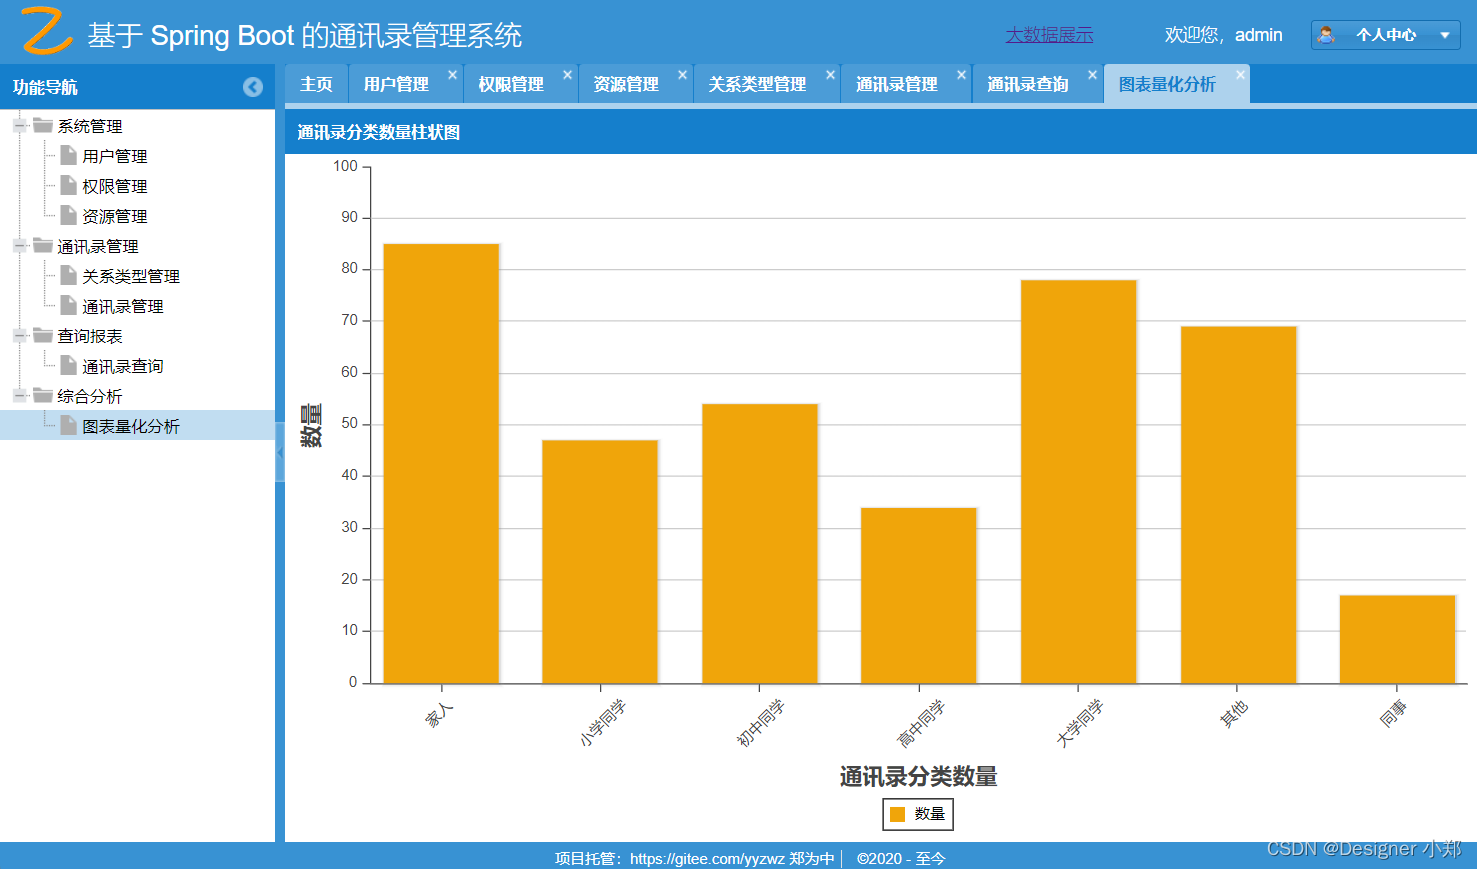Open the 大数据展示 link
The height and width of the screenshot is (869, 1477).
[1049, 35]
